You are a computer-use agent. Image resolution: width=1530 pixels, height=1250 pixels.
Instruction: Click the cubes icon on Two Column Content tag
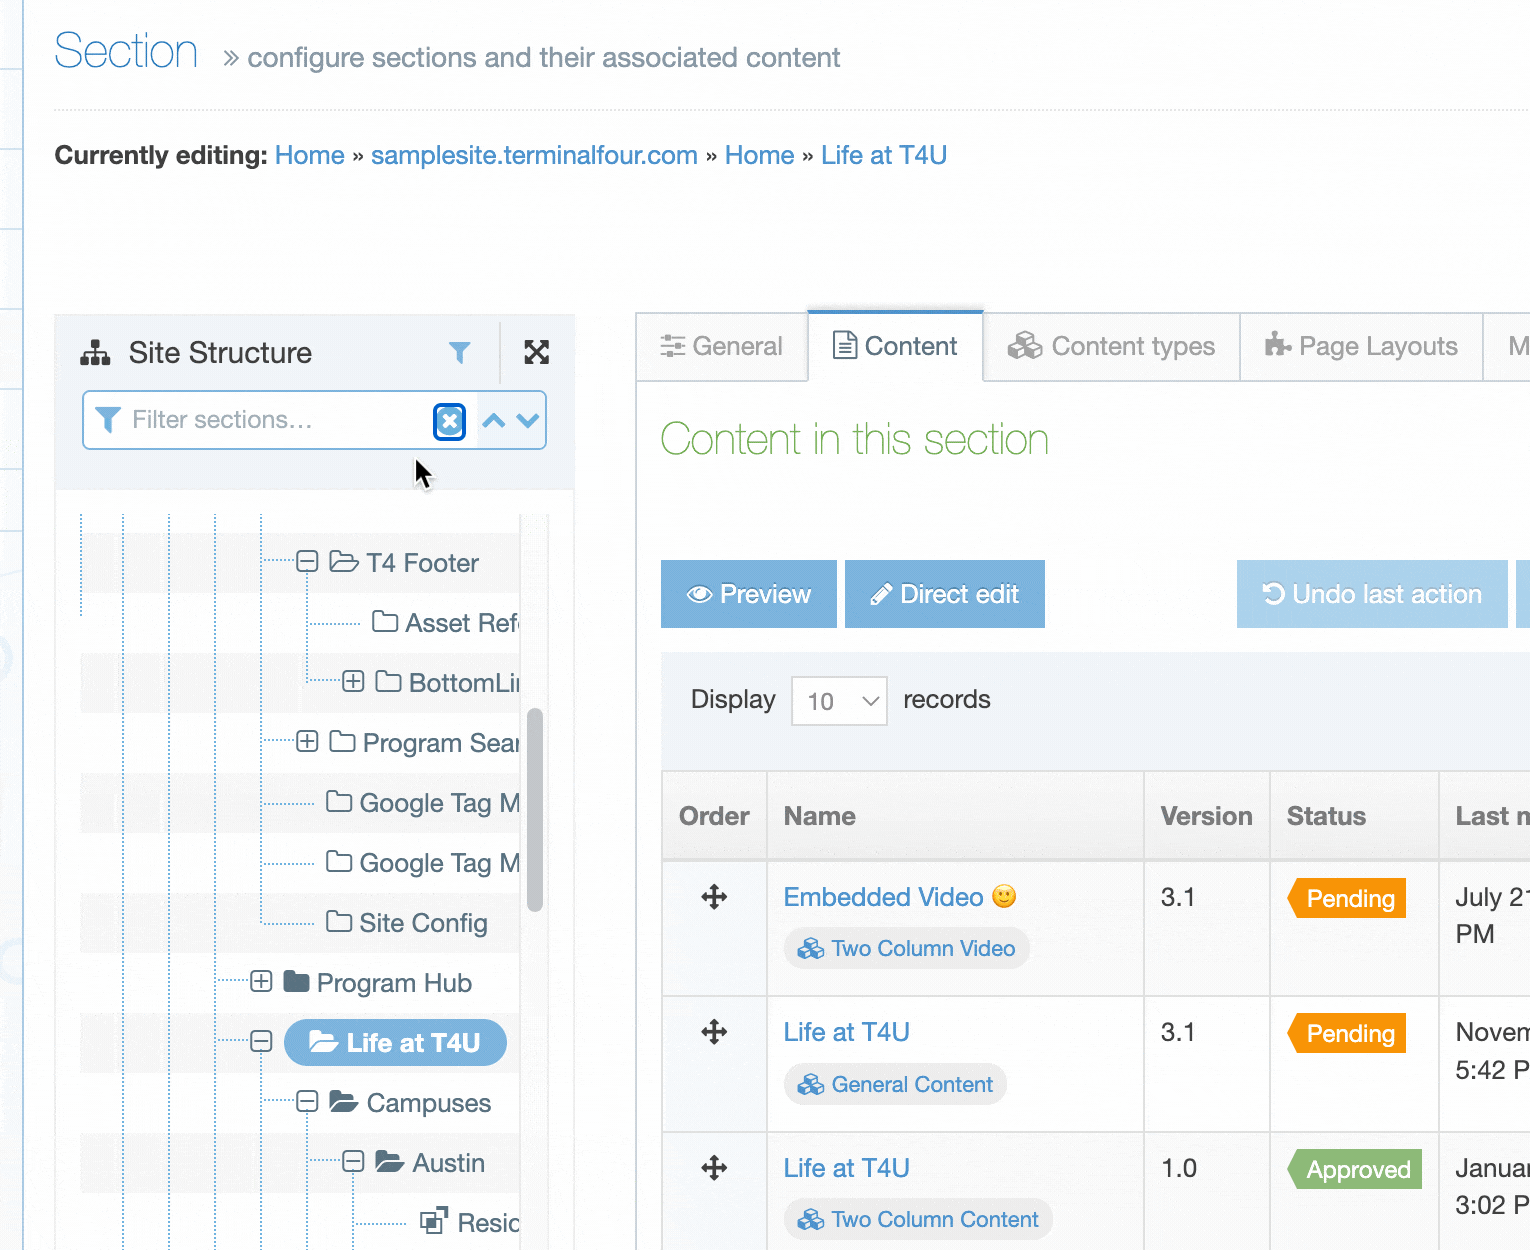tap(810, 1219)
